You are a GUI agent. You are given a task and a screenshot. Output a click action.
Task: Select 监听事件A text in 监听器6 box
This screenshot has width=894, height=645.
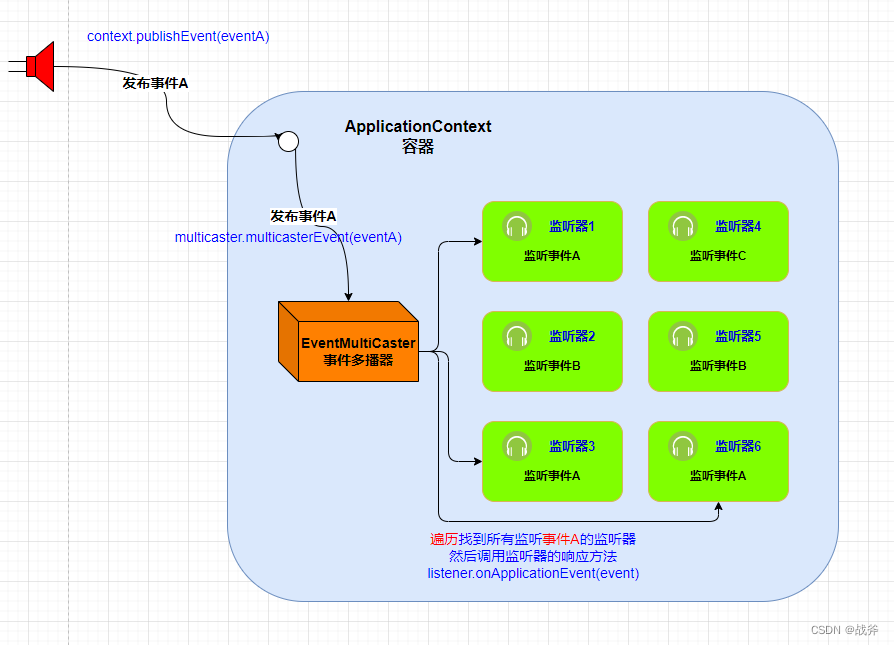coord(718,476)
